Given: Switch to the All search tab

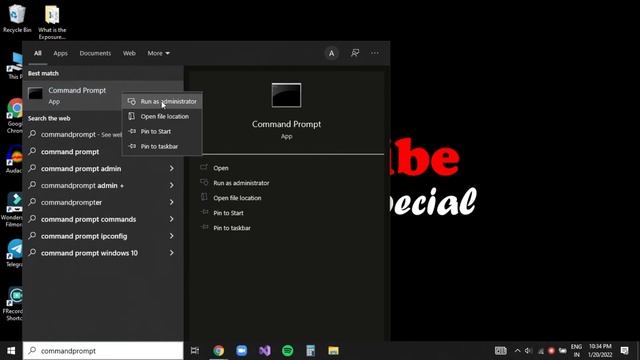Looking at the screenshot, I should 38,53.
